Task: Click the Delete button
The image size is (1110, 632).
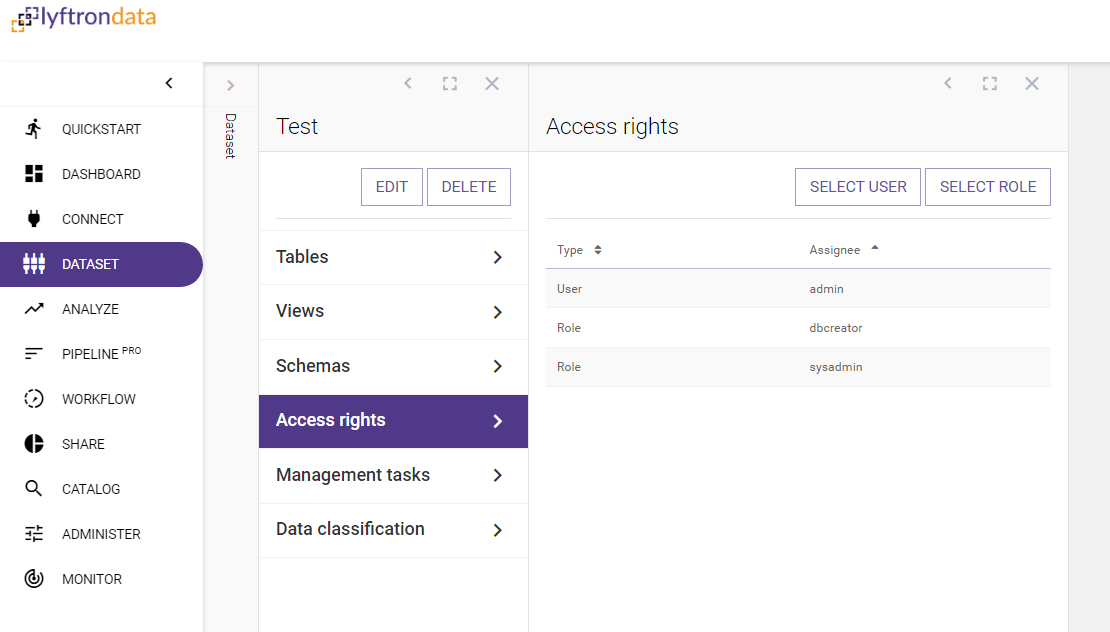Action: point(469,187)
